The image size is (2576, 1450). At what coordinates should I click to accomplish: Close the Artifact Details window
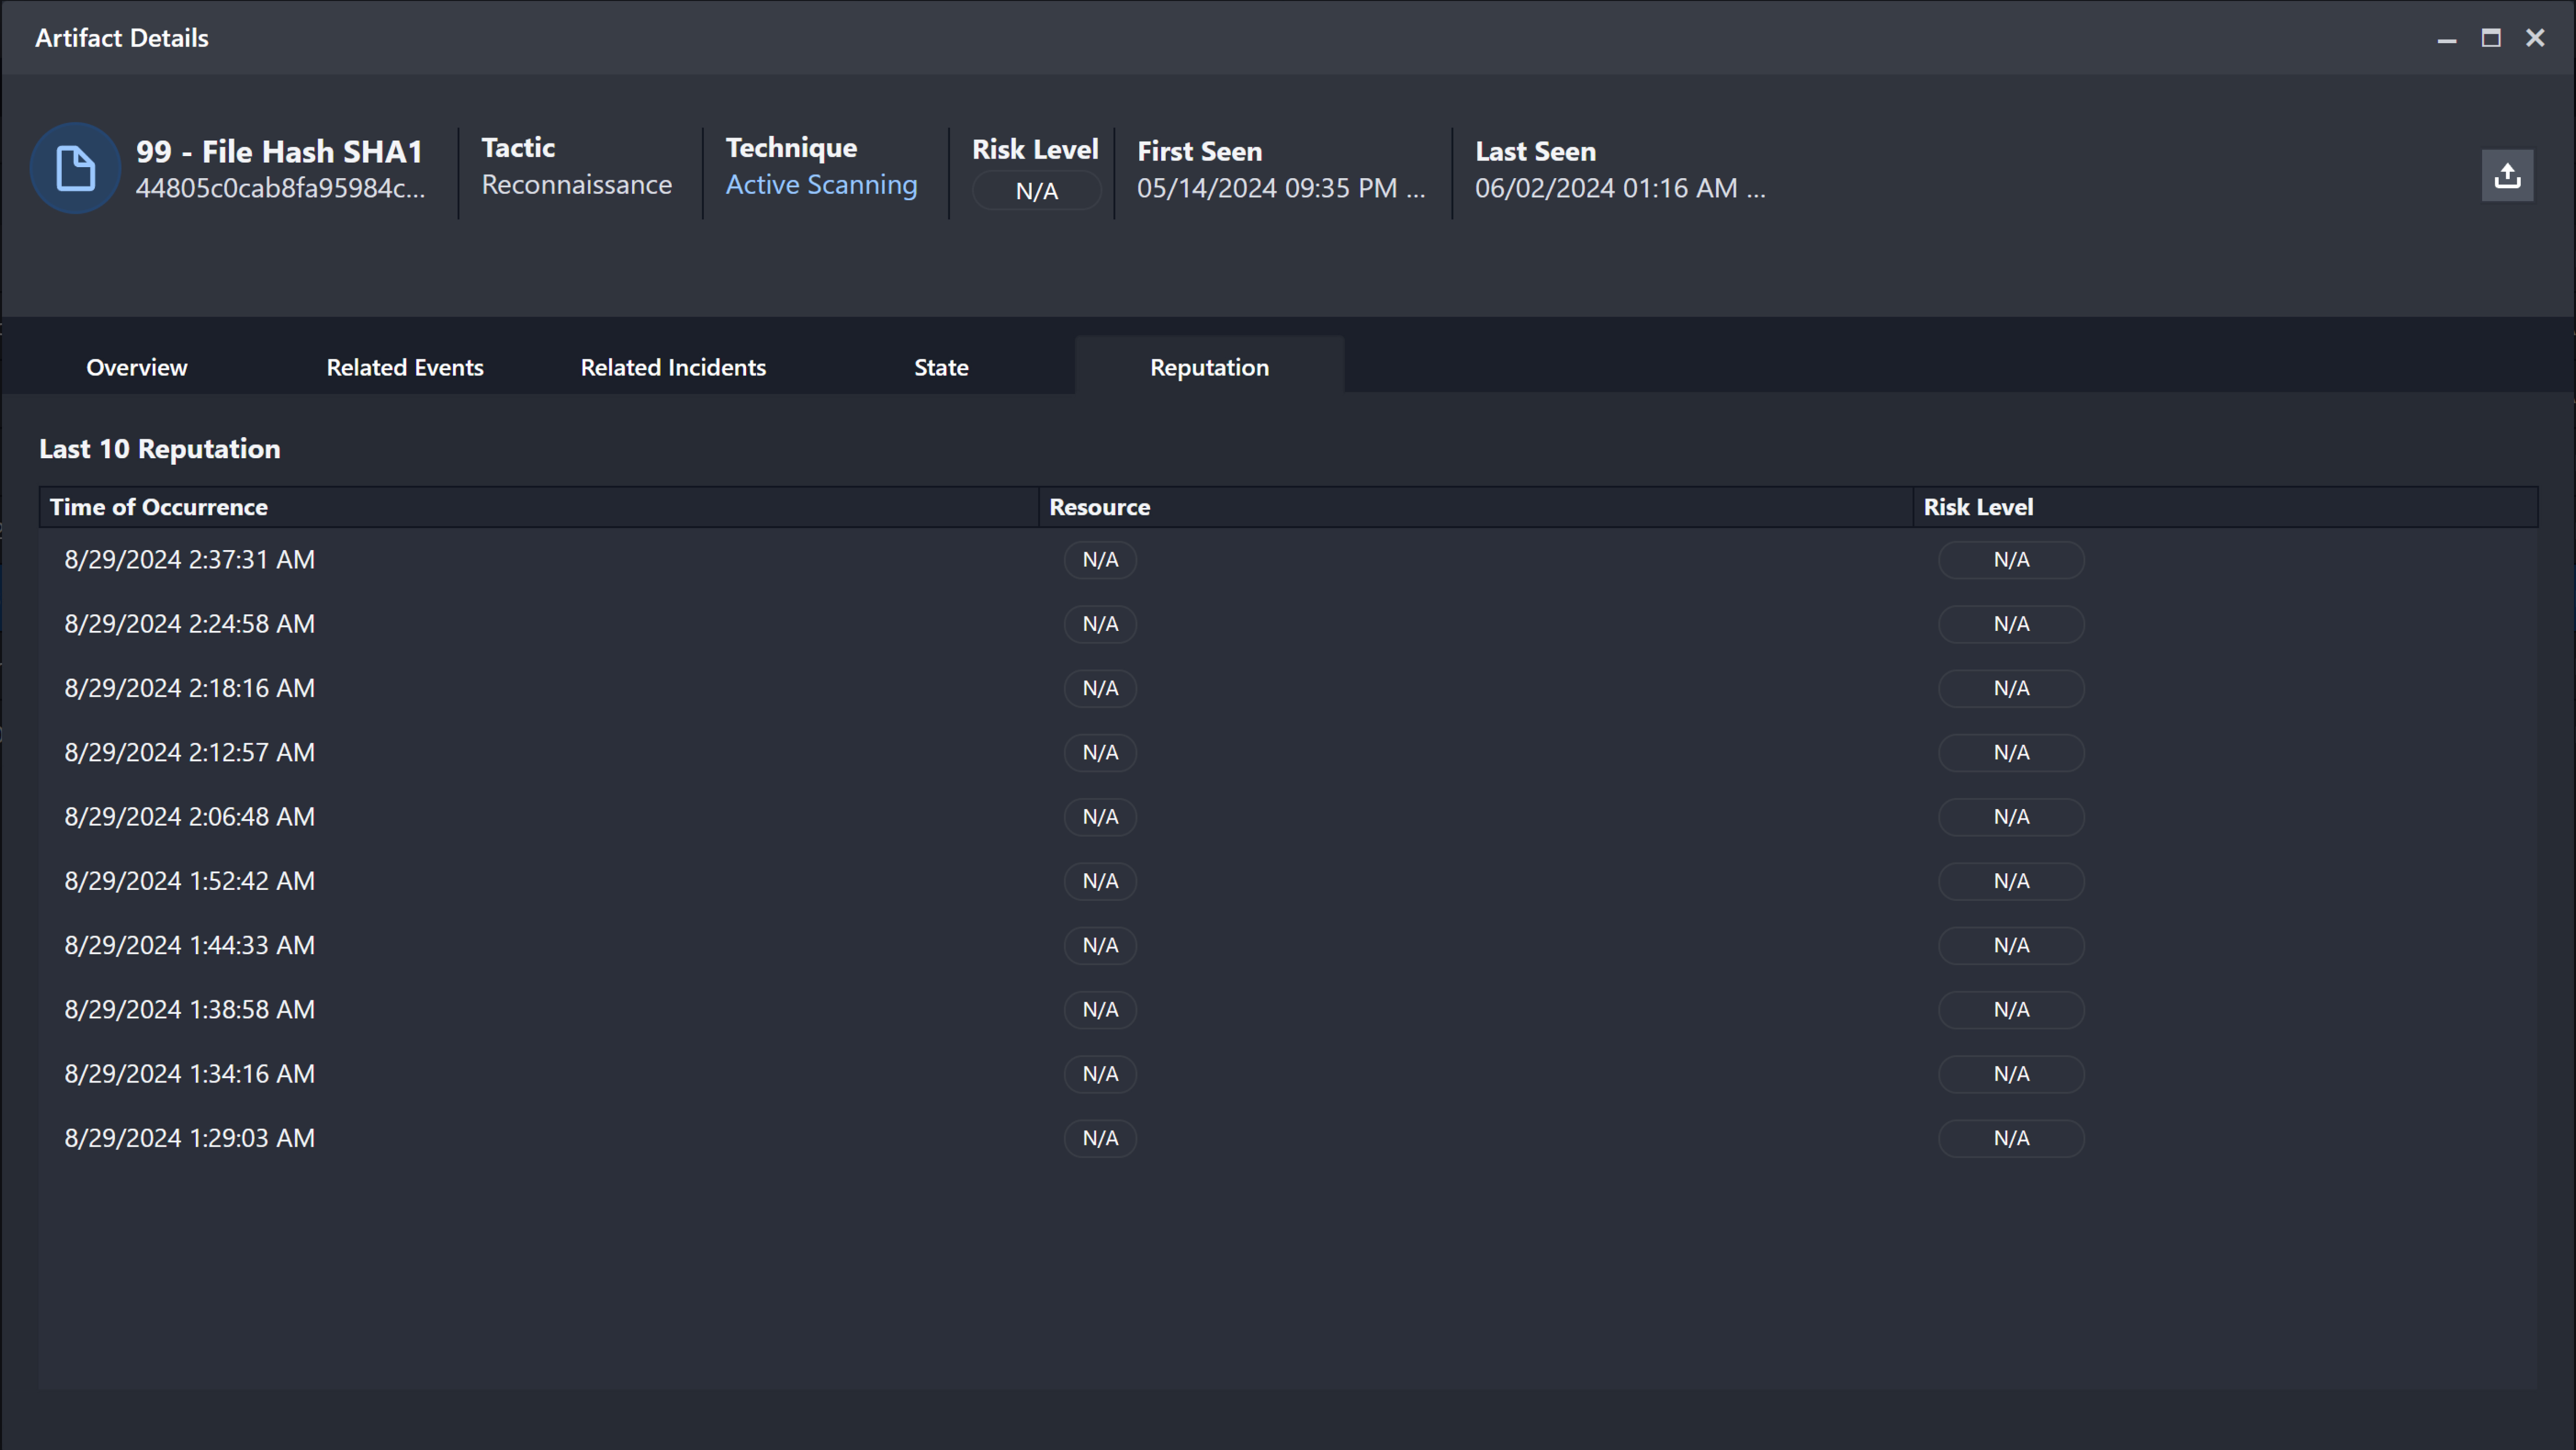click(x=2535, y=38)
